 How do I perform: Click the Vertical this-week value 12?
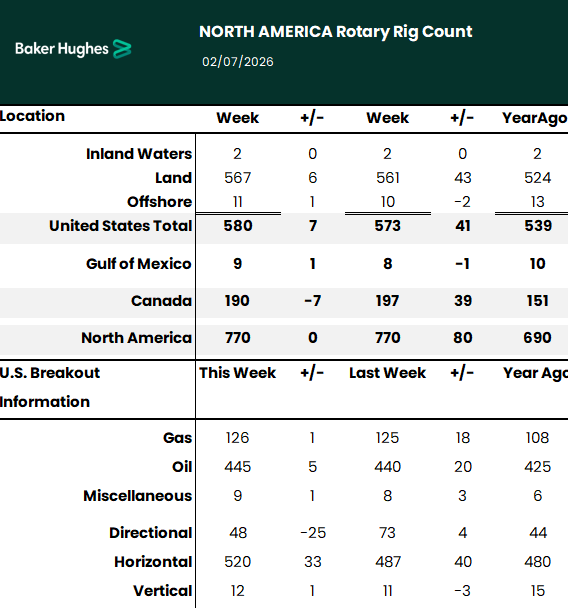(237, 591)
